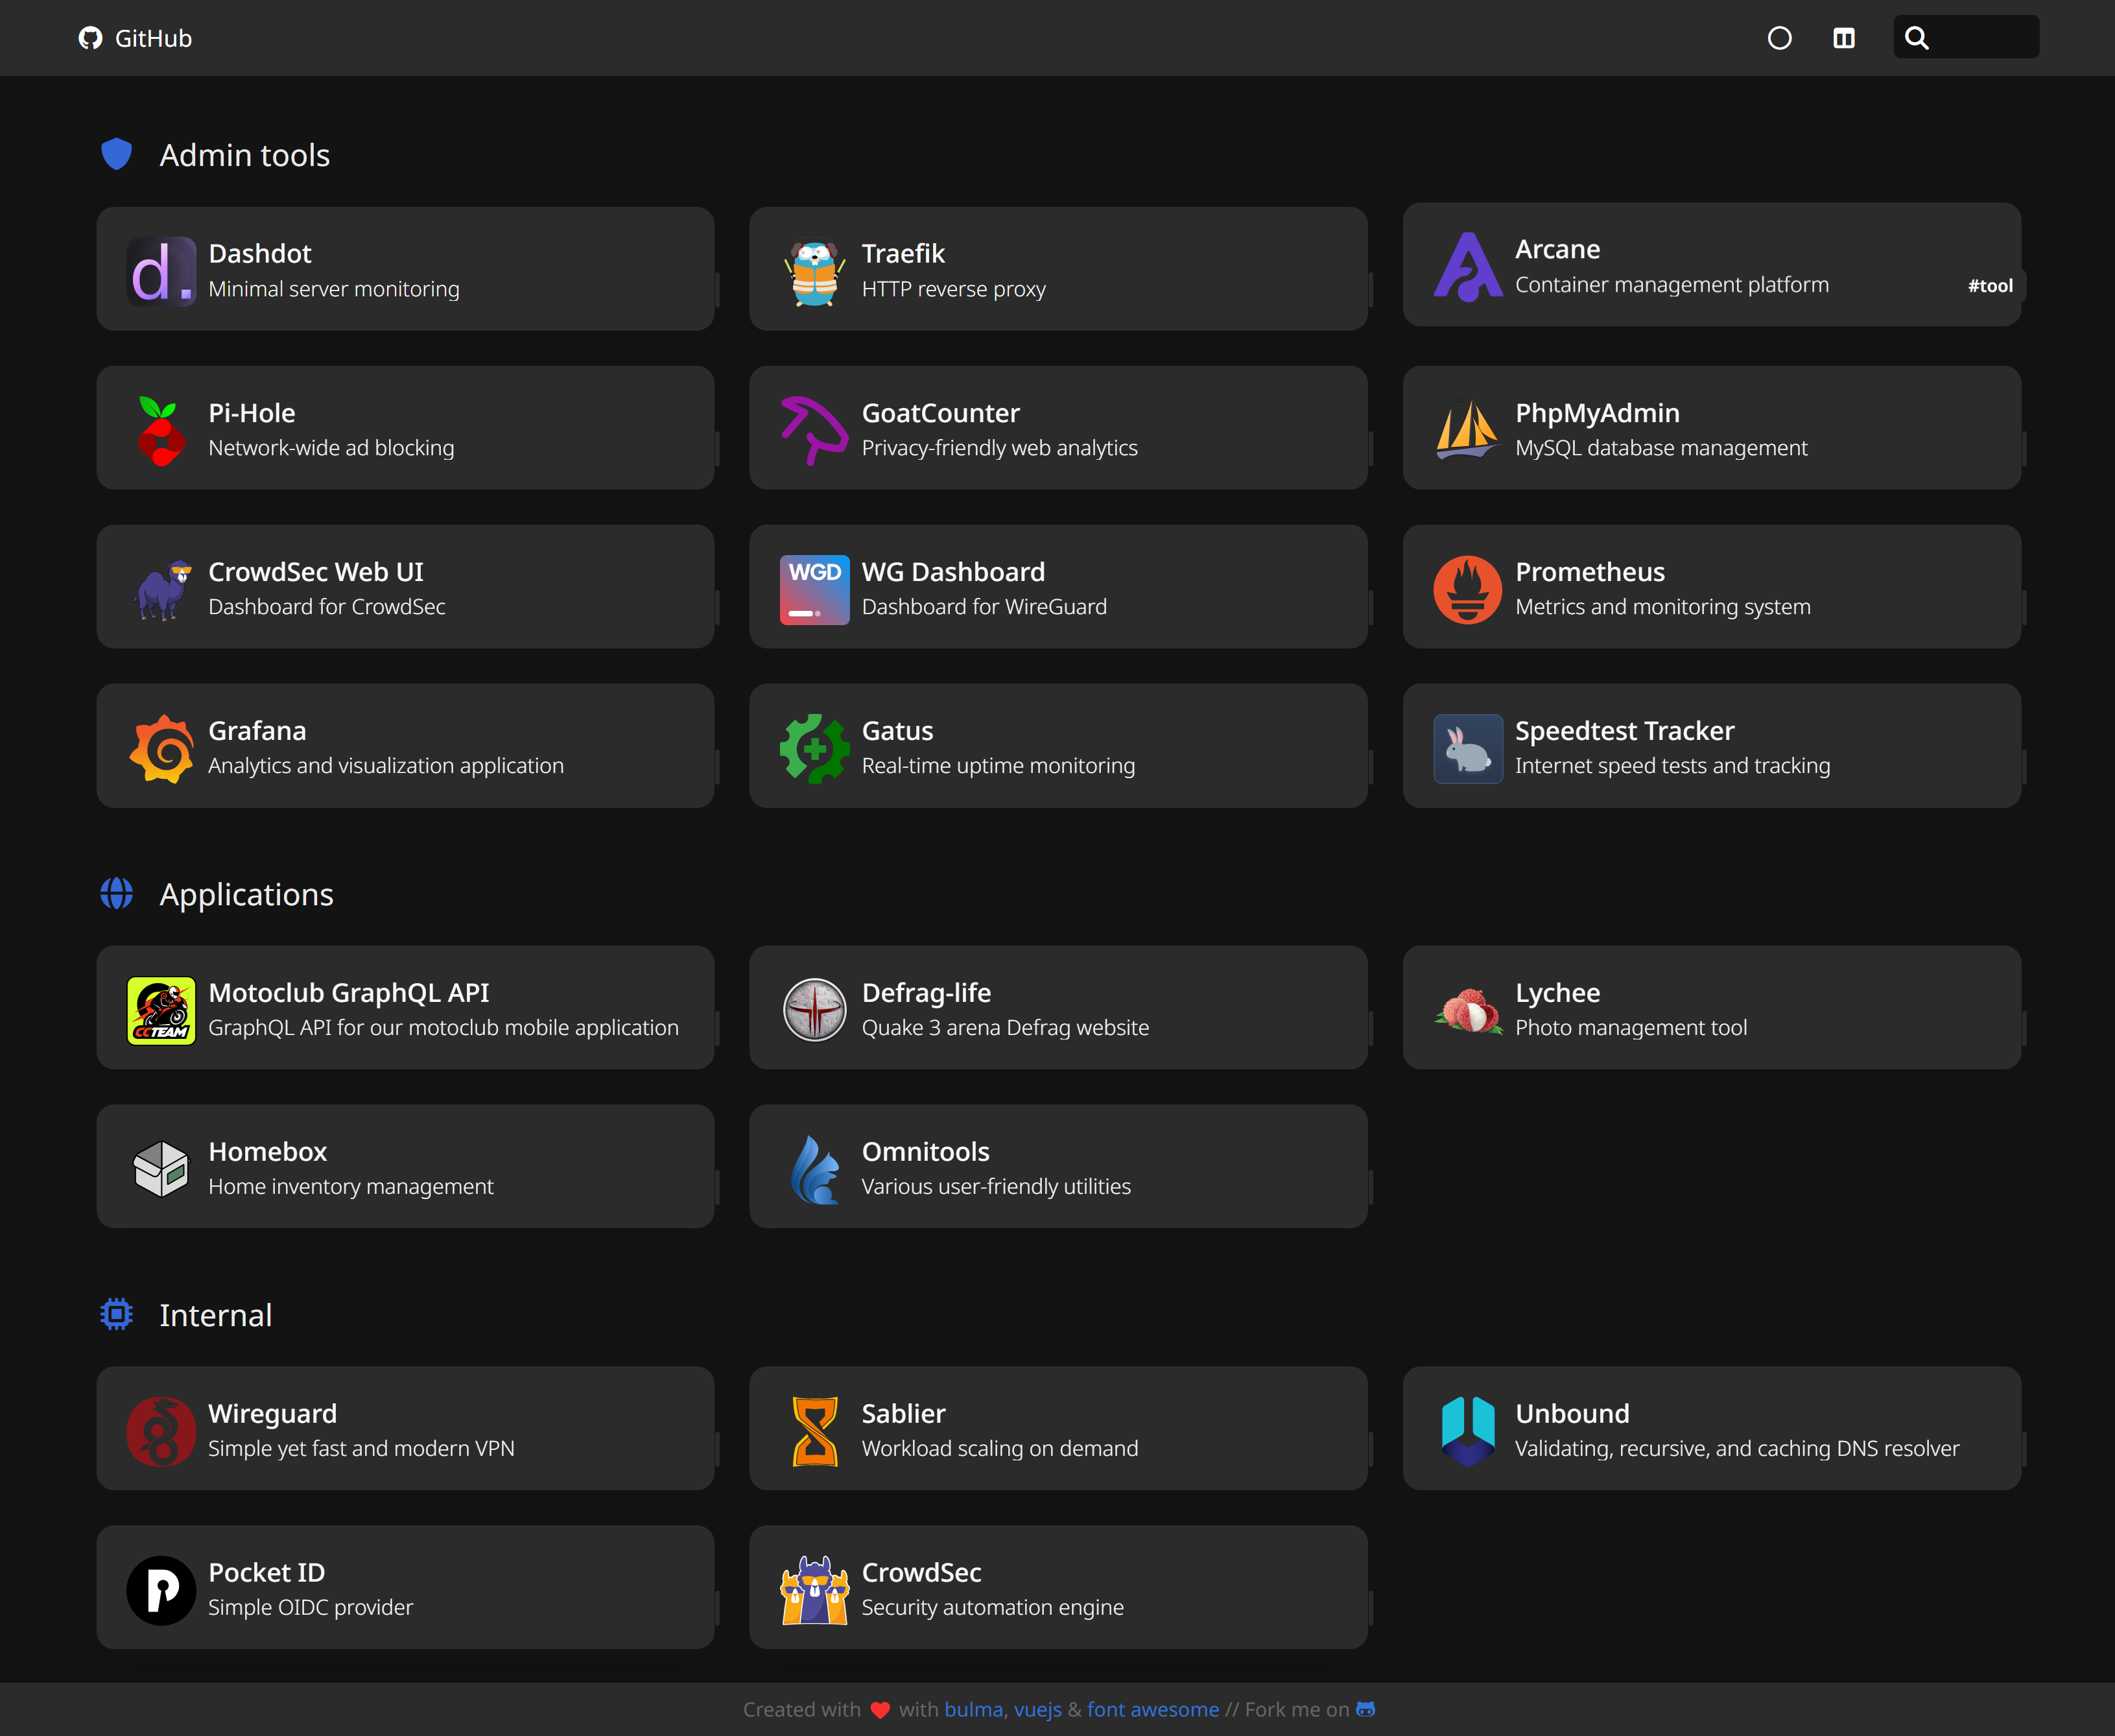Click the #tool tag on Arcane
The height and width of the screenshot is (1736, 2115).
pyautogui.click(x=1990, y=285)
